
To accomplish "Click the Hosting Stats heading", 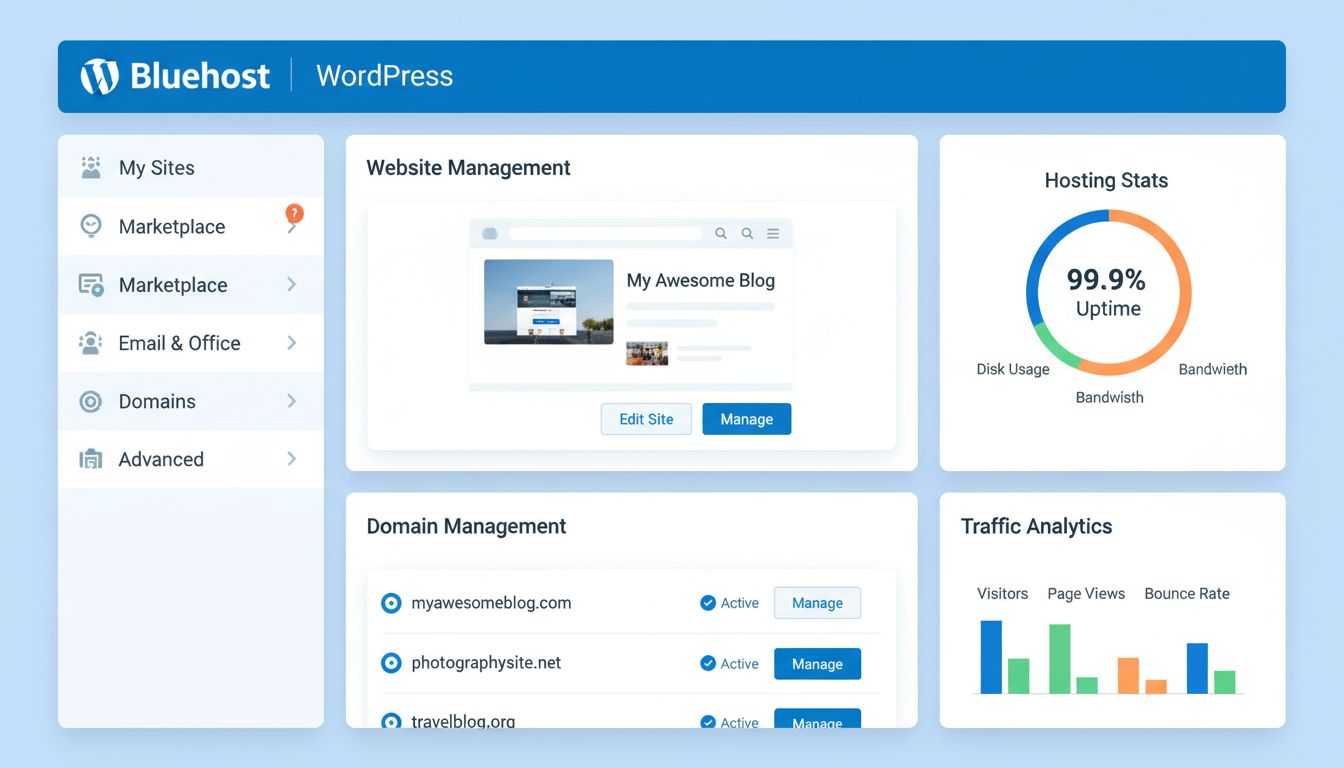I will tap(1106, 180).
